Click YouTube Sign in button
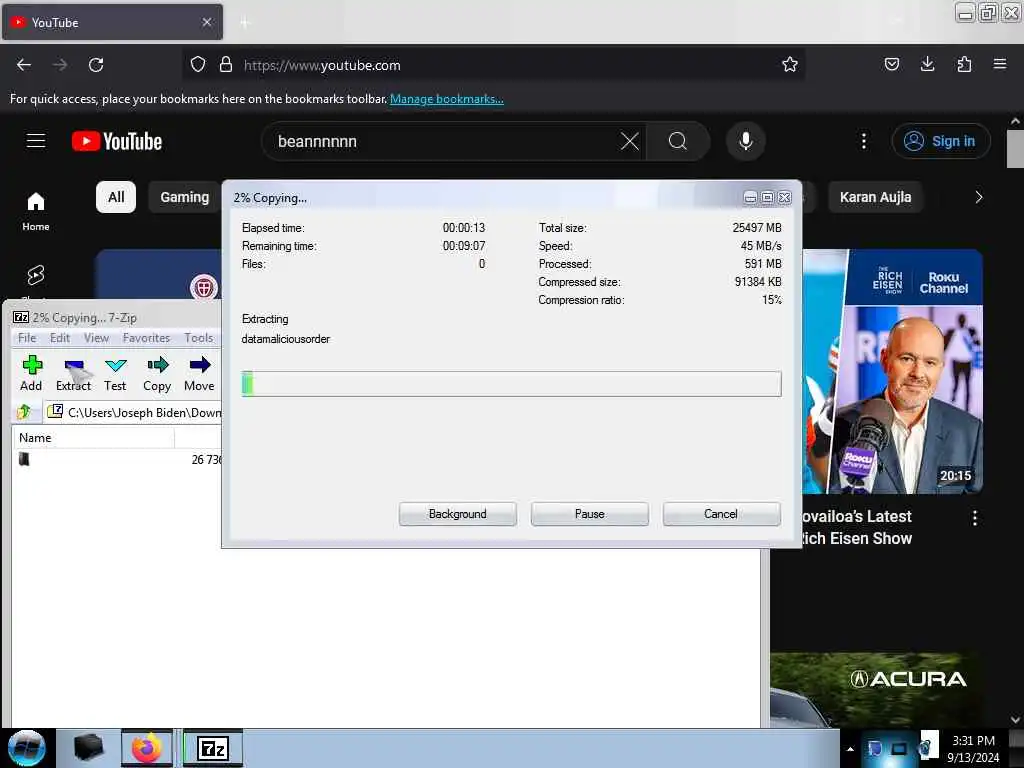The image size is (1024, 768). tap(940, 141)
